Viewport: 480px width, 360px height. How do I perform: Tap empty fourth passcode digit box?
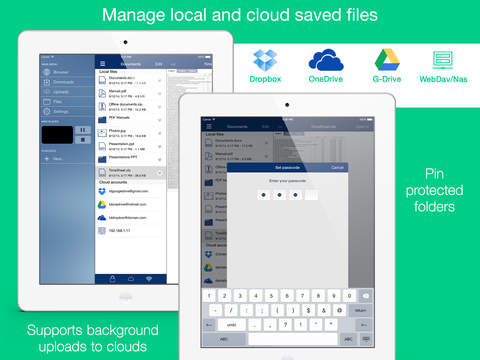[311, 195]
